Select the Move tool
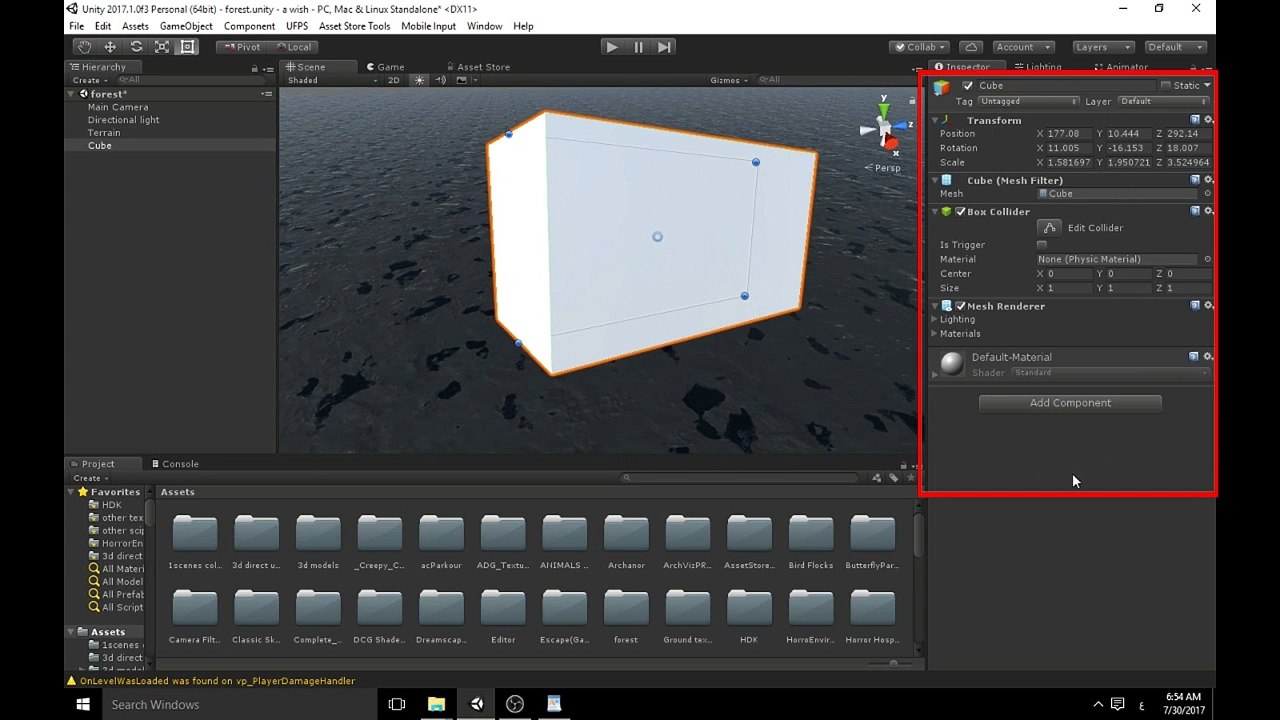1280x720 pixels. coord(110,47)
